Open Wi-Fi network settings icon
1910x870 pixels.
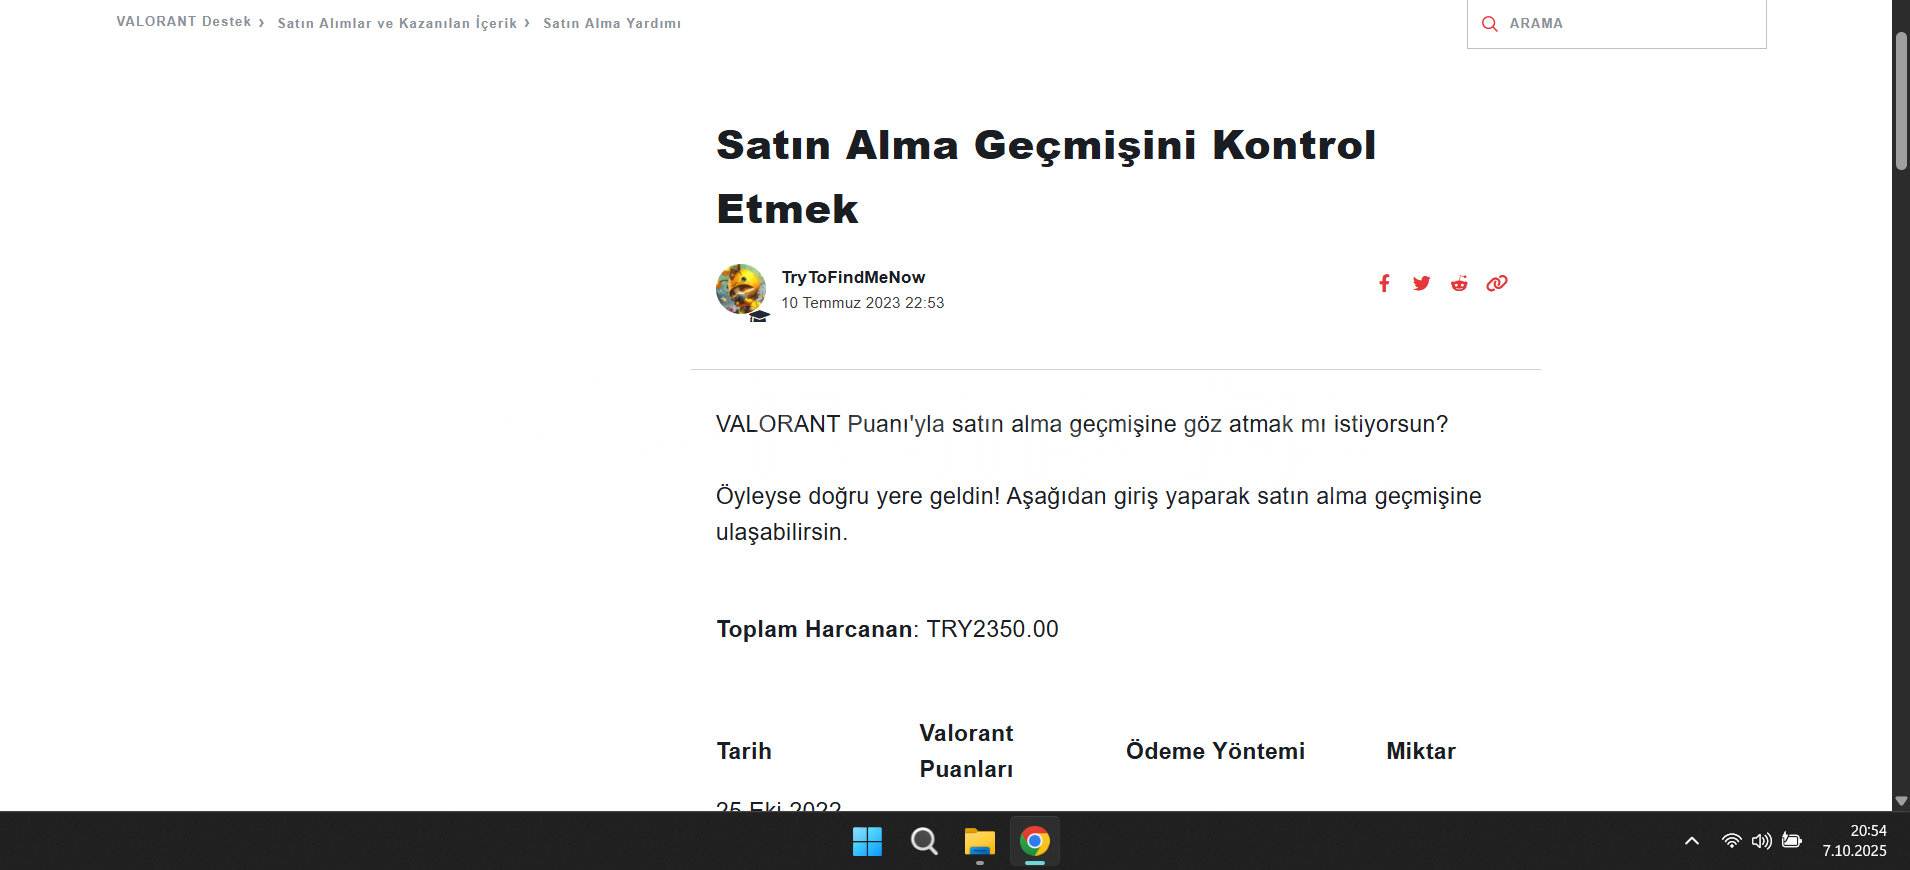click(x=1732, y=841)
